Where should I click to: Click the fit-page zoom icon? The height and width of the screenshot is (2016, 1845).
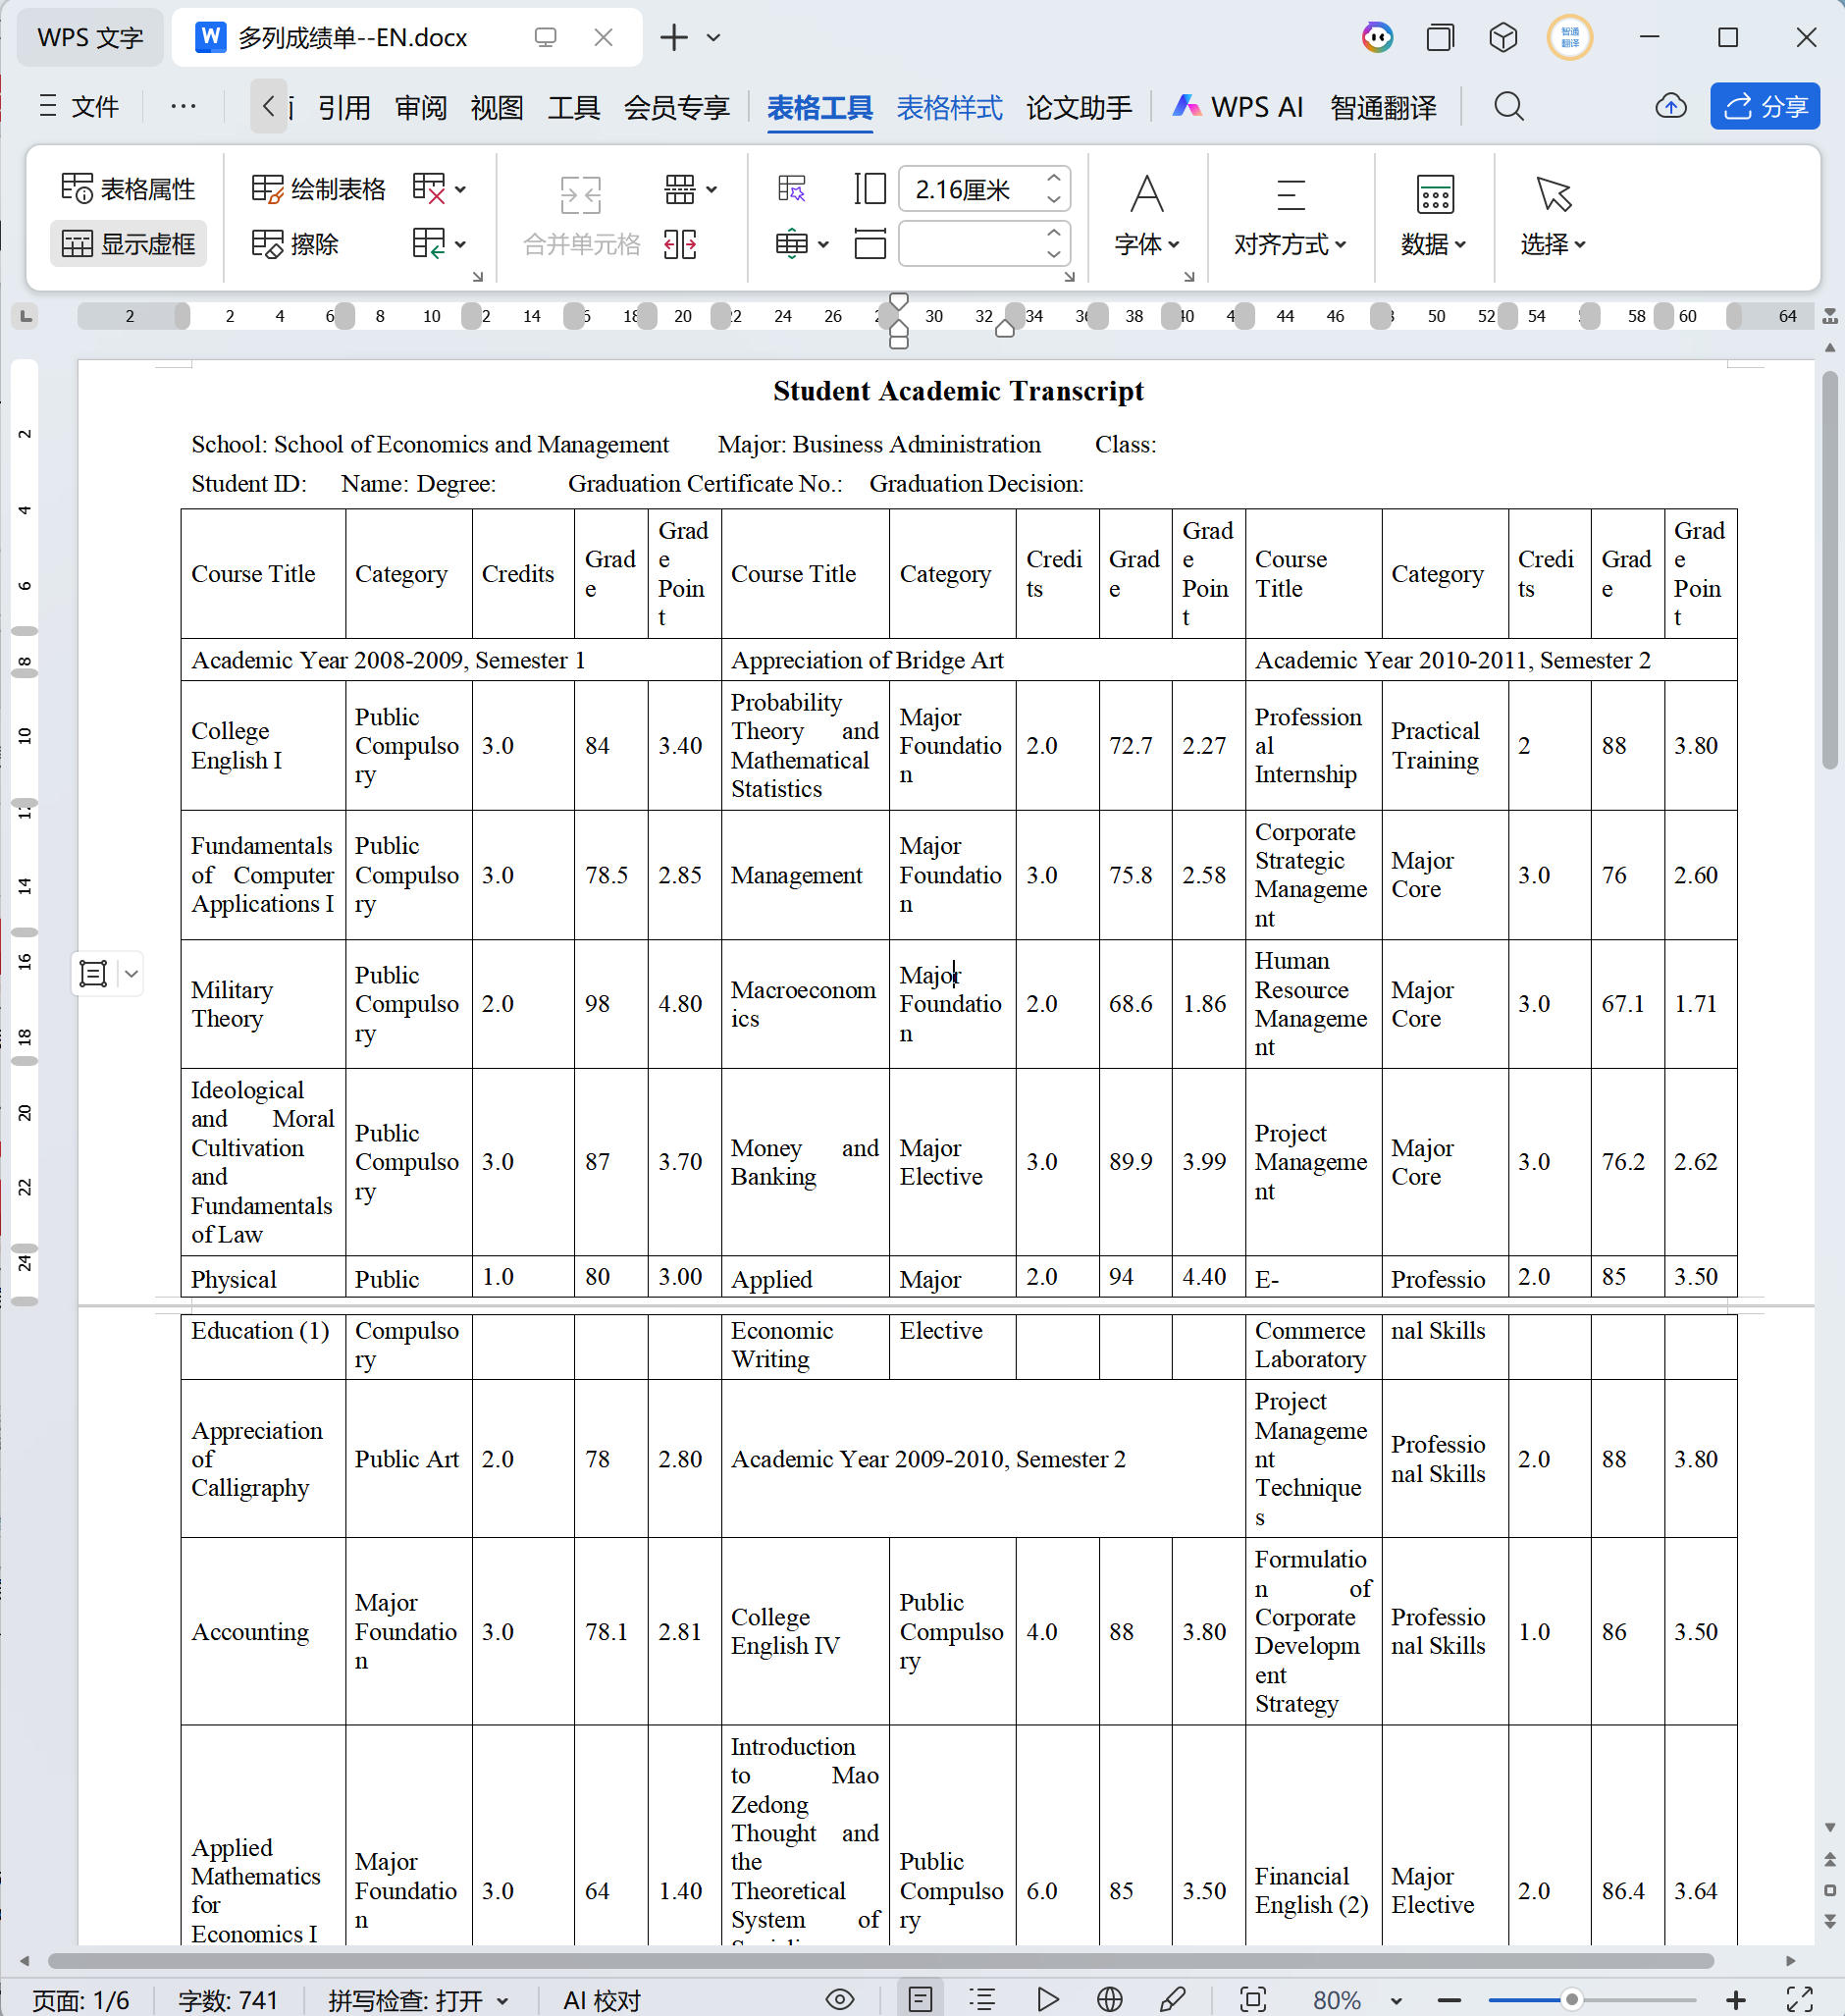tap(1252, 1999)
